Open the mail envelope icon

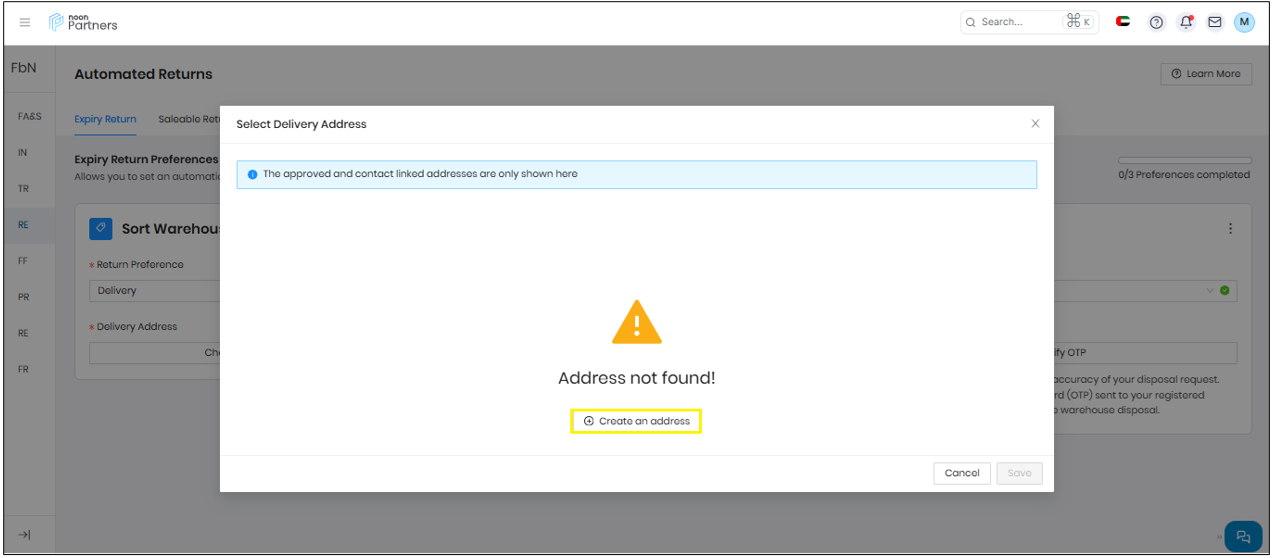(1215, 22)
